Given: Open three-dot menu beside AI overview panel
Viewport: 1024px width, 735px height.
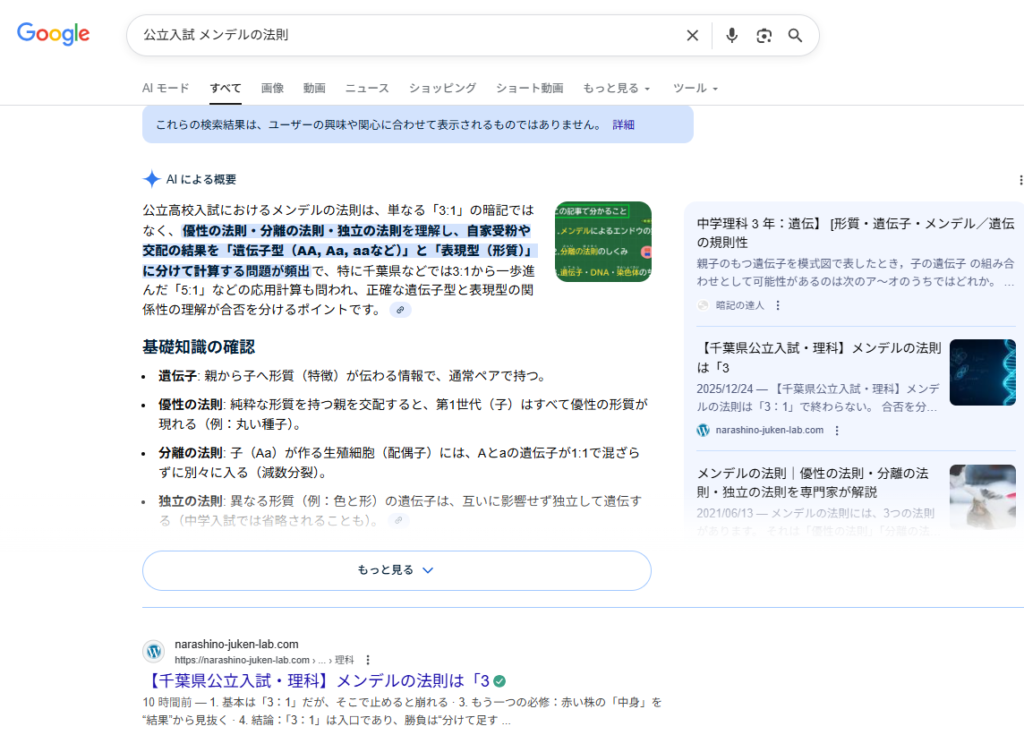Looking at the screenshot, I should (x=1020, y=180).
